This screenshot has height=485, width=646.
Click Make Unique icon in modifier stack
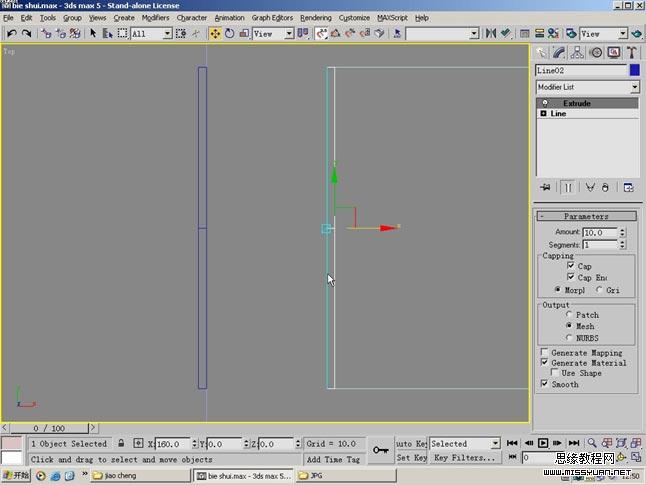pos(590,187)
